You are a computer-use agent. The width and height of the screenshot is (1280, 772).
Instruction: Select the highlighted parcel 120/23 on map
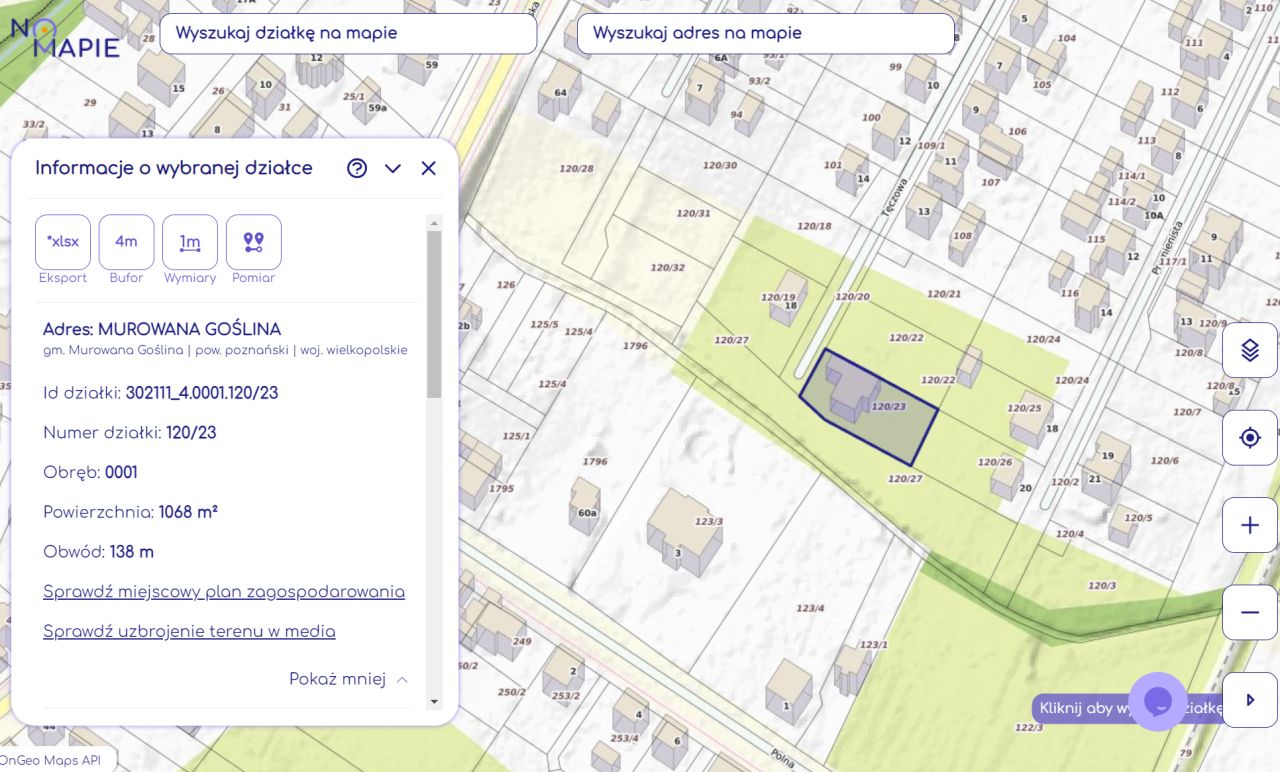point(868,407)
